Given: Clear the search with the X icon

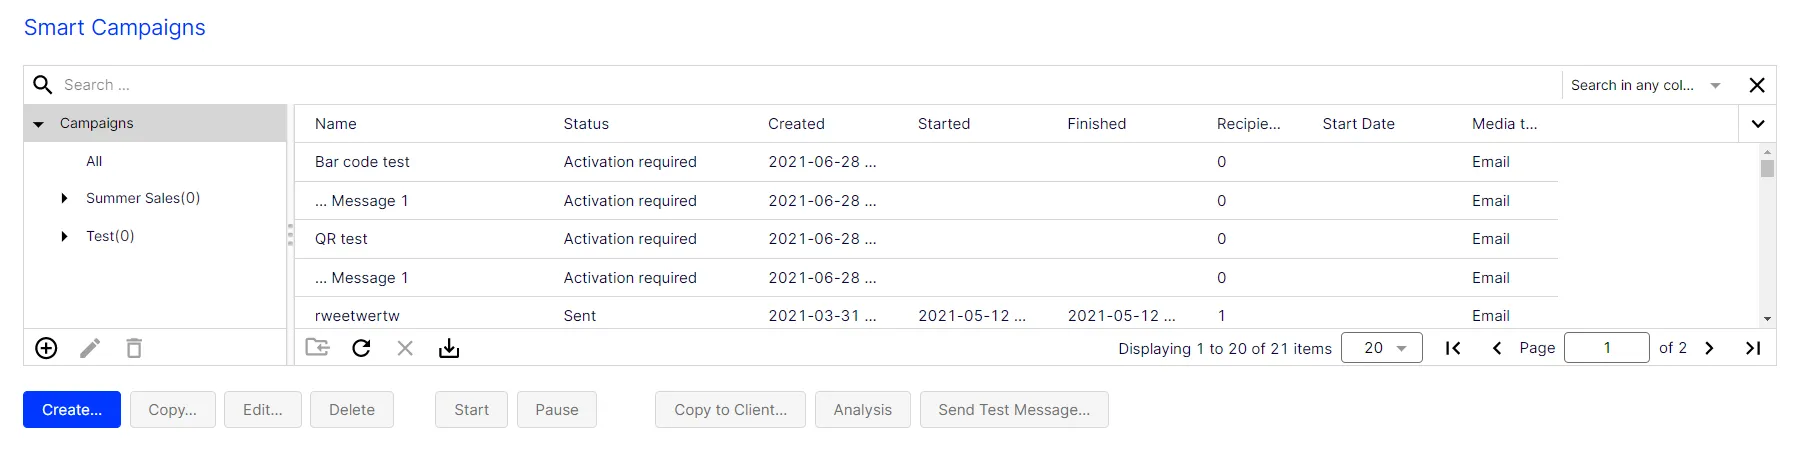Looking at the screenshot, I should tap(1757, 85).
